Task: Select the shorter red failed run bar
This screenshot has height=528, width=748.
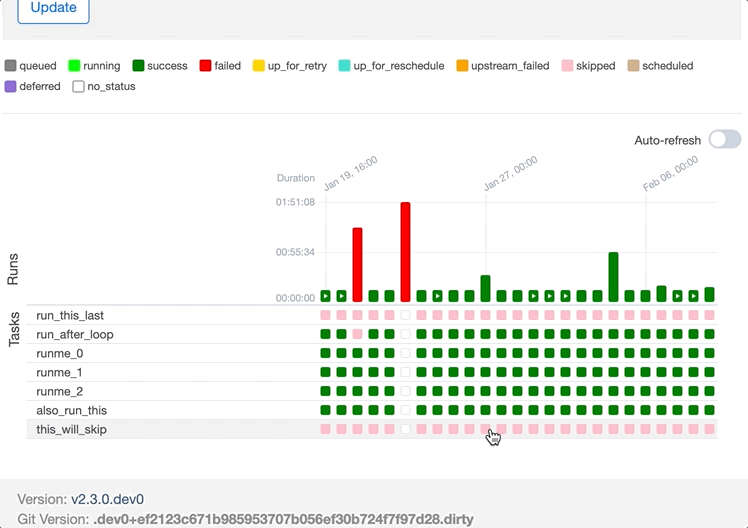Action: (x=357, y=265)
